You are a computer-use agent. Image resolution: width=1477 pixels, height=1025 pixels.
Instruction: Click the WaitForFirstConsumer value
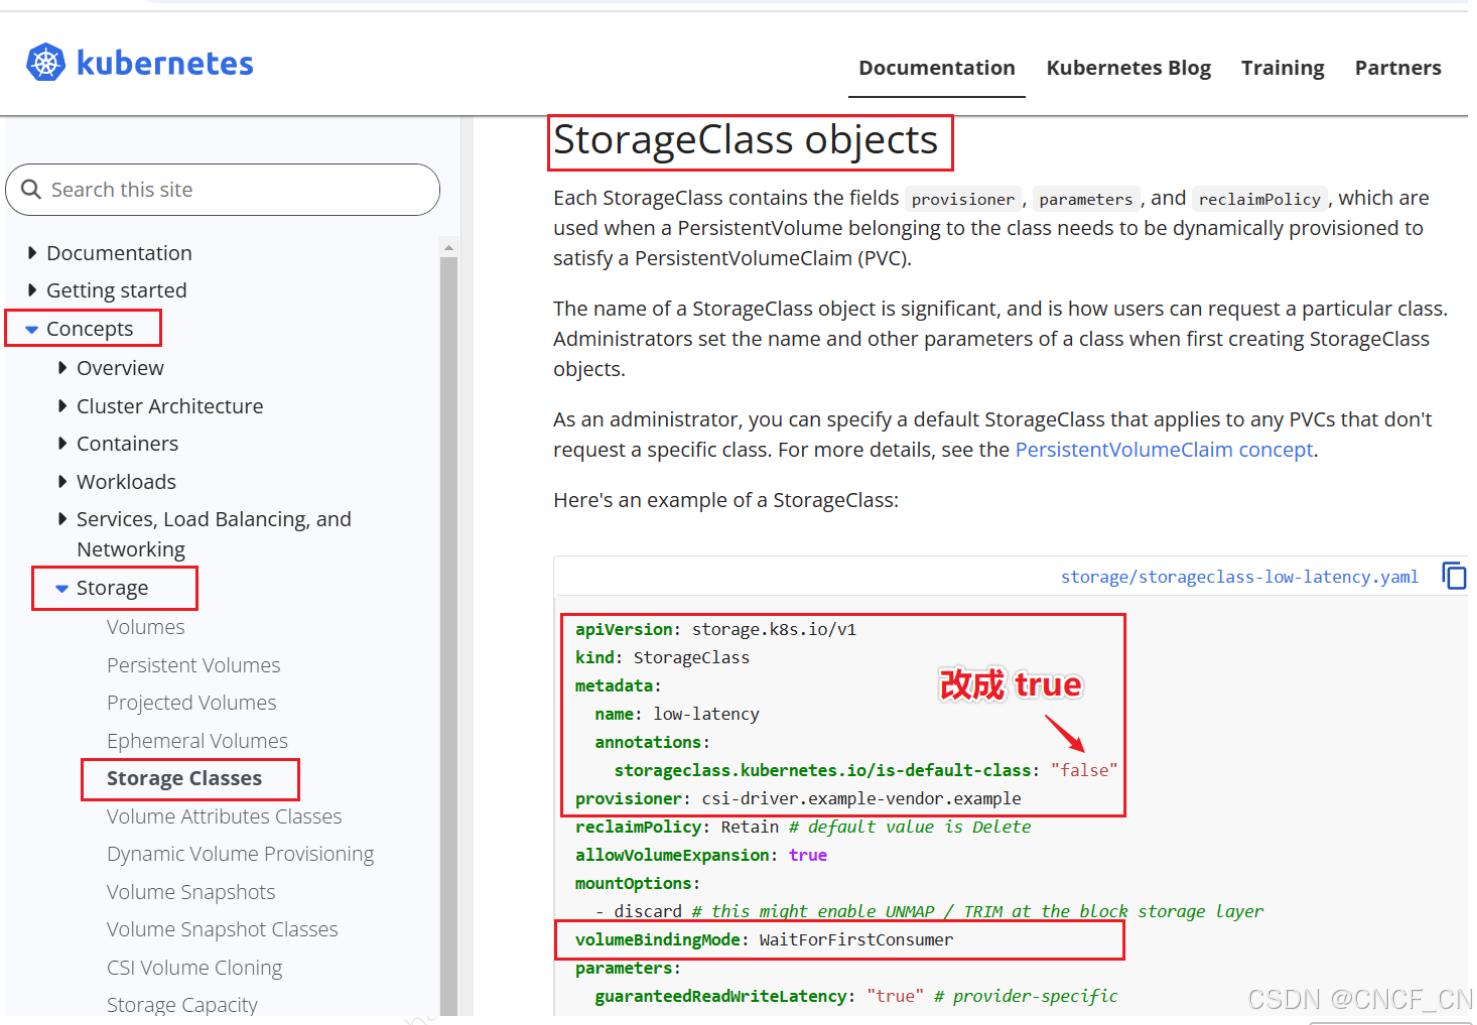(856, 940)
